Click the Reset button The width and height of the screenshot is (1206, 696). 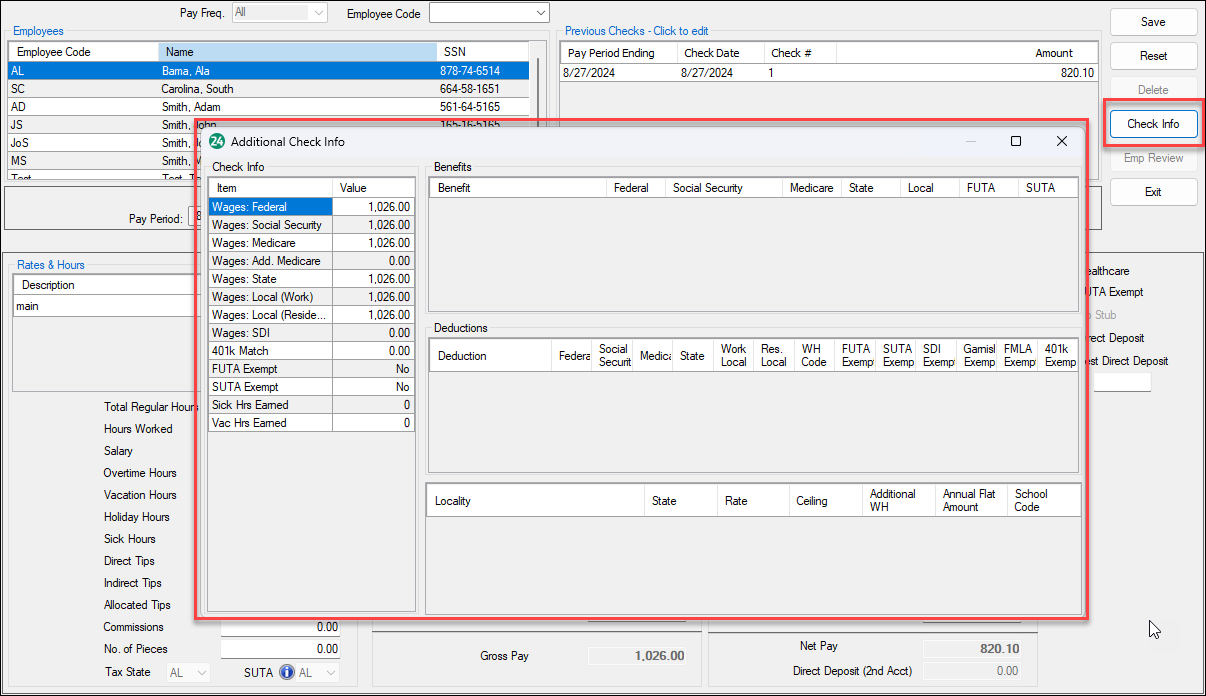tap(1153, 56)
